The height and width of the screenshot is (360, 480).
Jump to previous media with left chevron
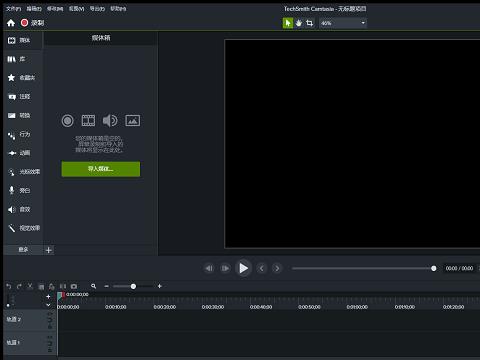point(262,268)
